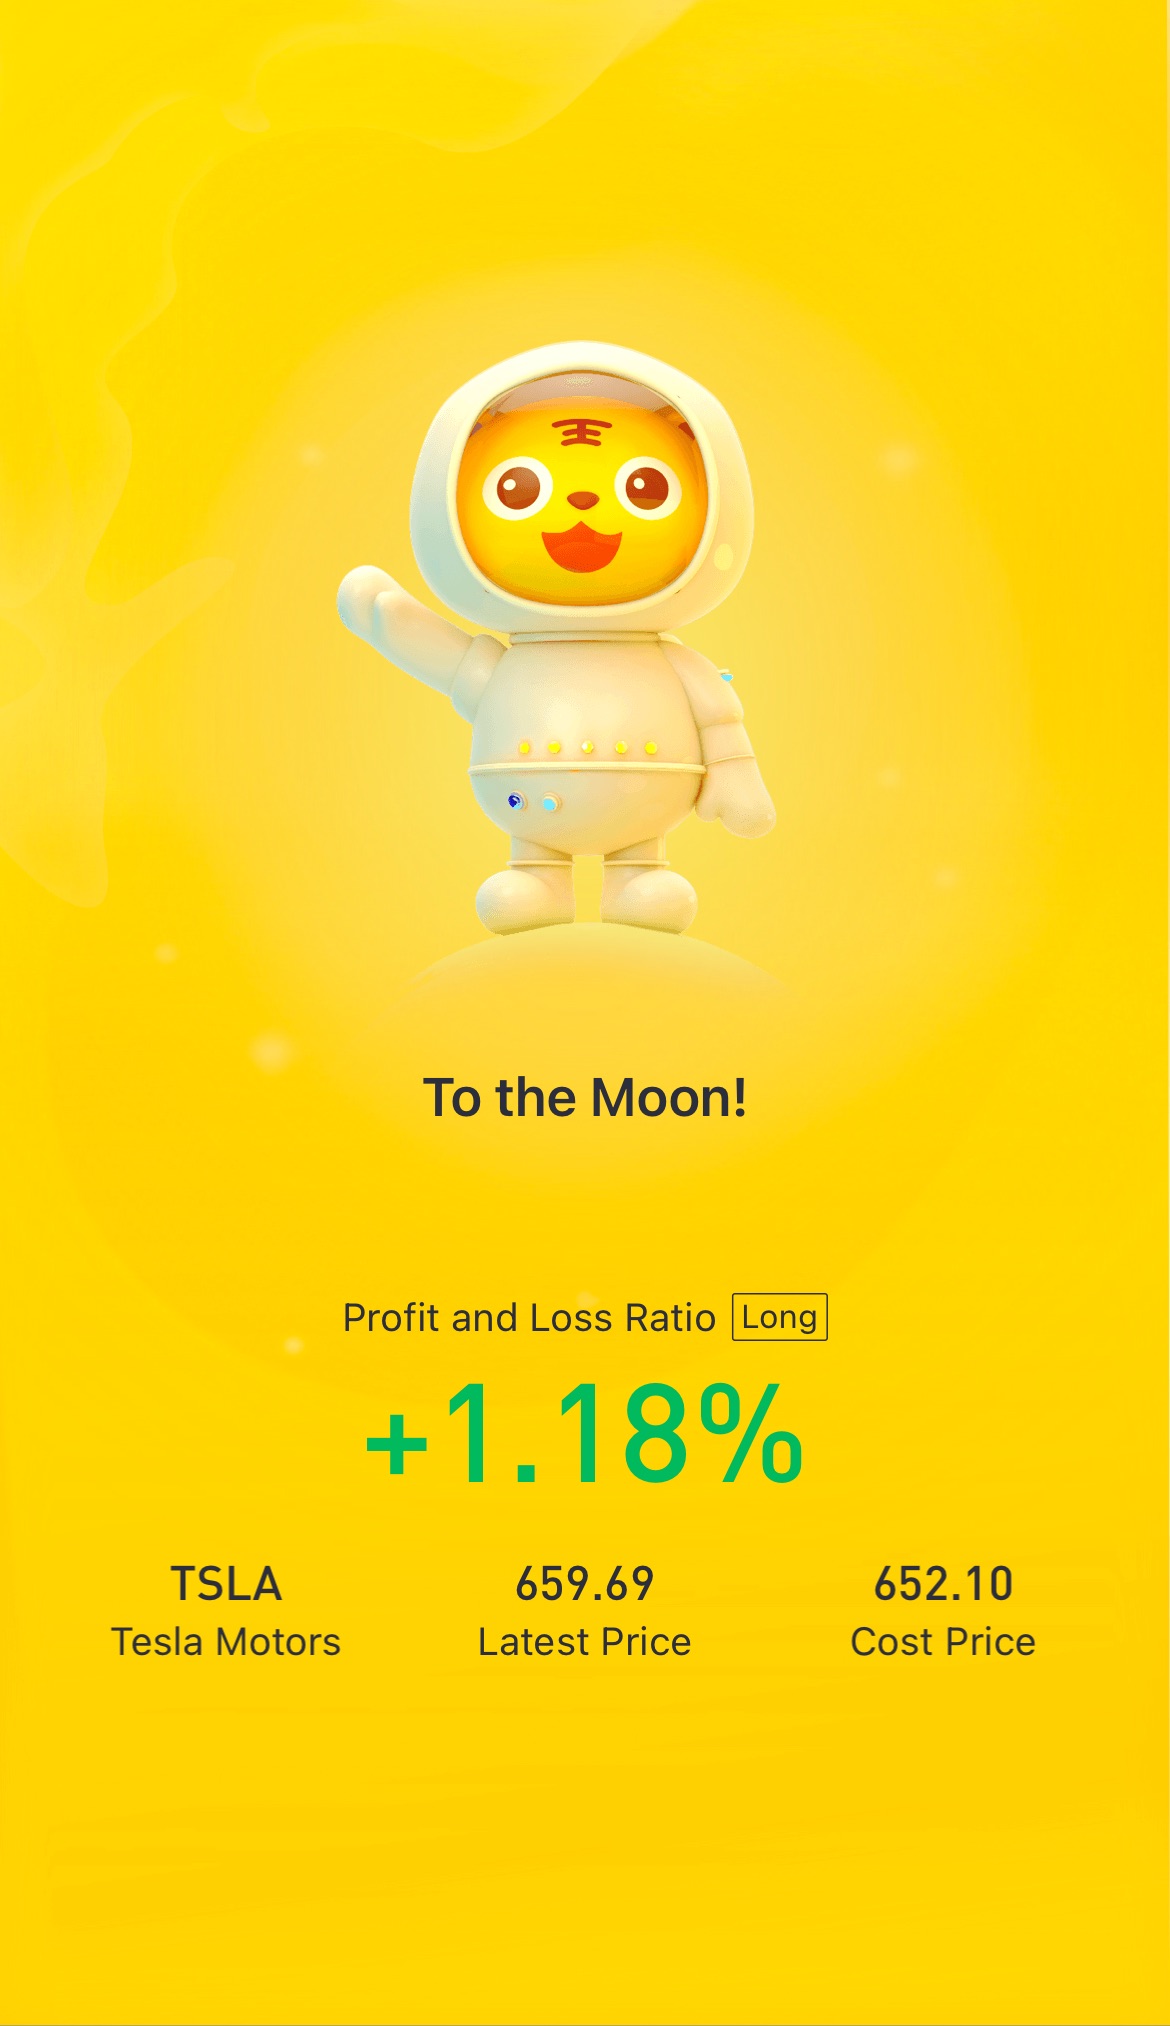Screen dimensions: 1170x2026
Task: Click the Cost Price label
Action: coord(943,1642)
